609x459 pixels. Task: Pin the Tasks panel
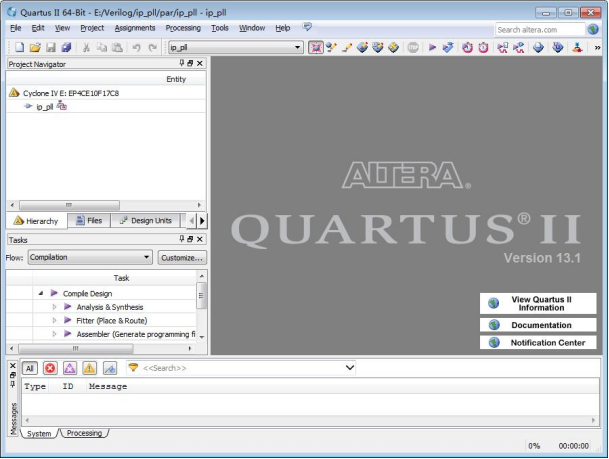(182, 239)
